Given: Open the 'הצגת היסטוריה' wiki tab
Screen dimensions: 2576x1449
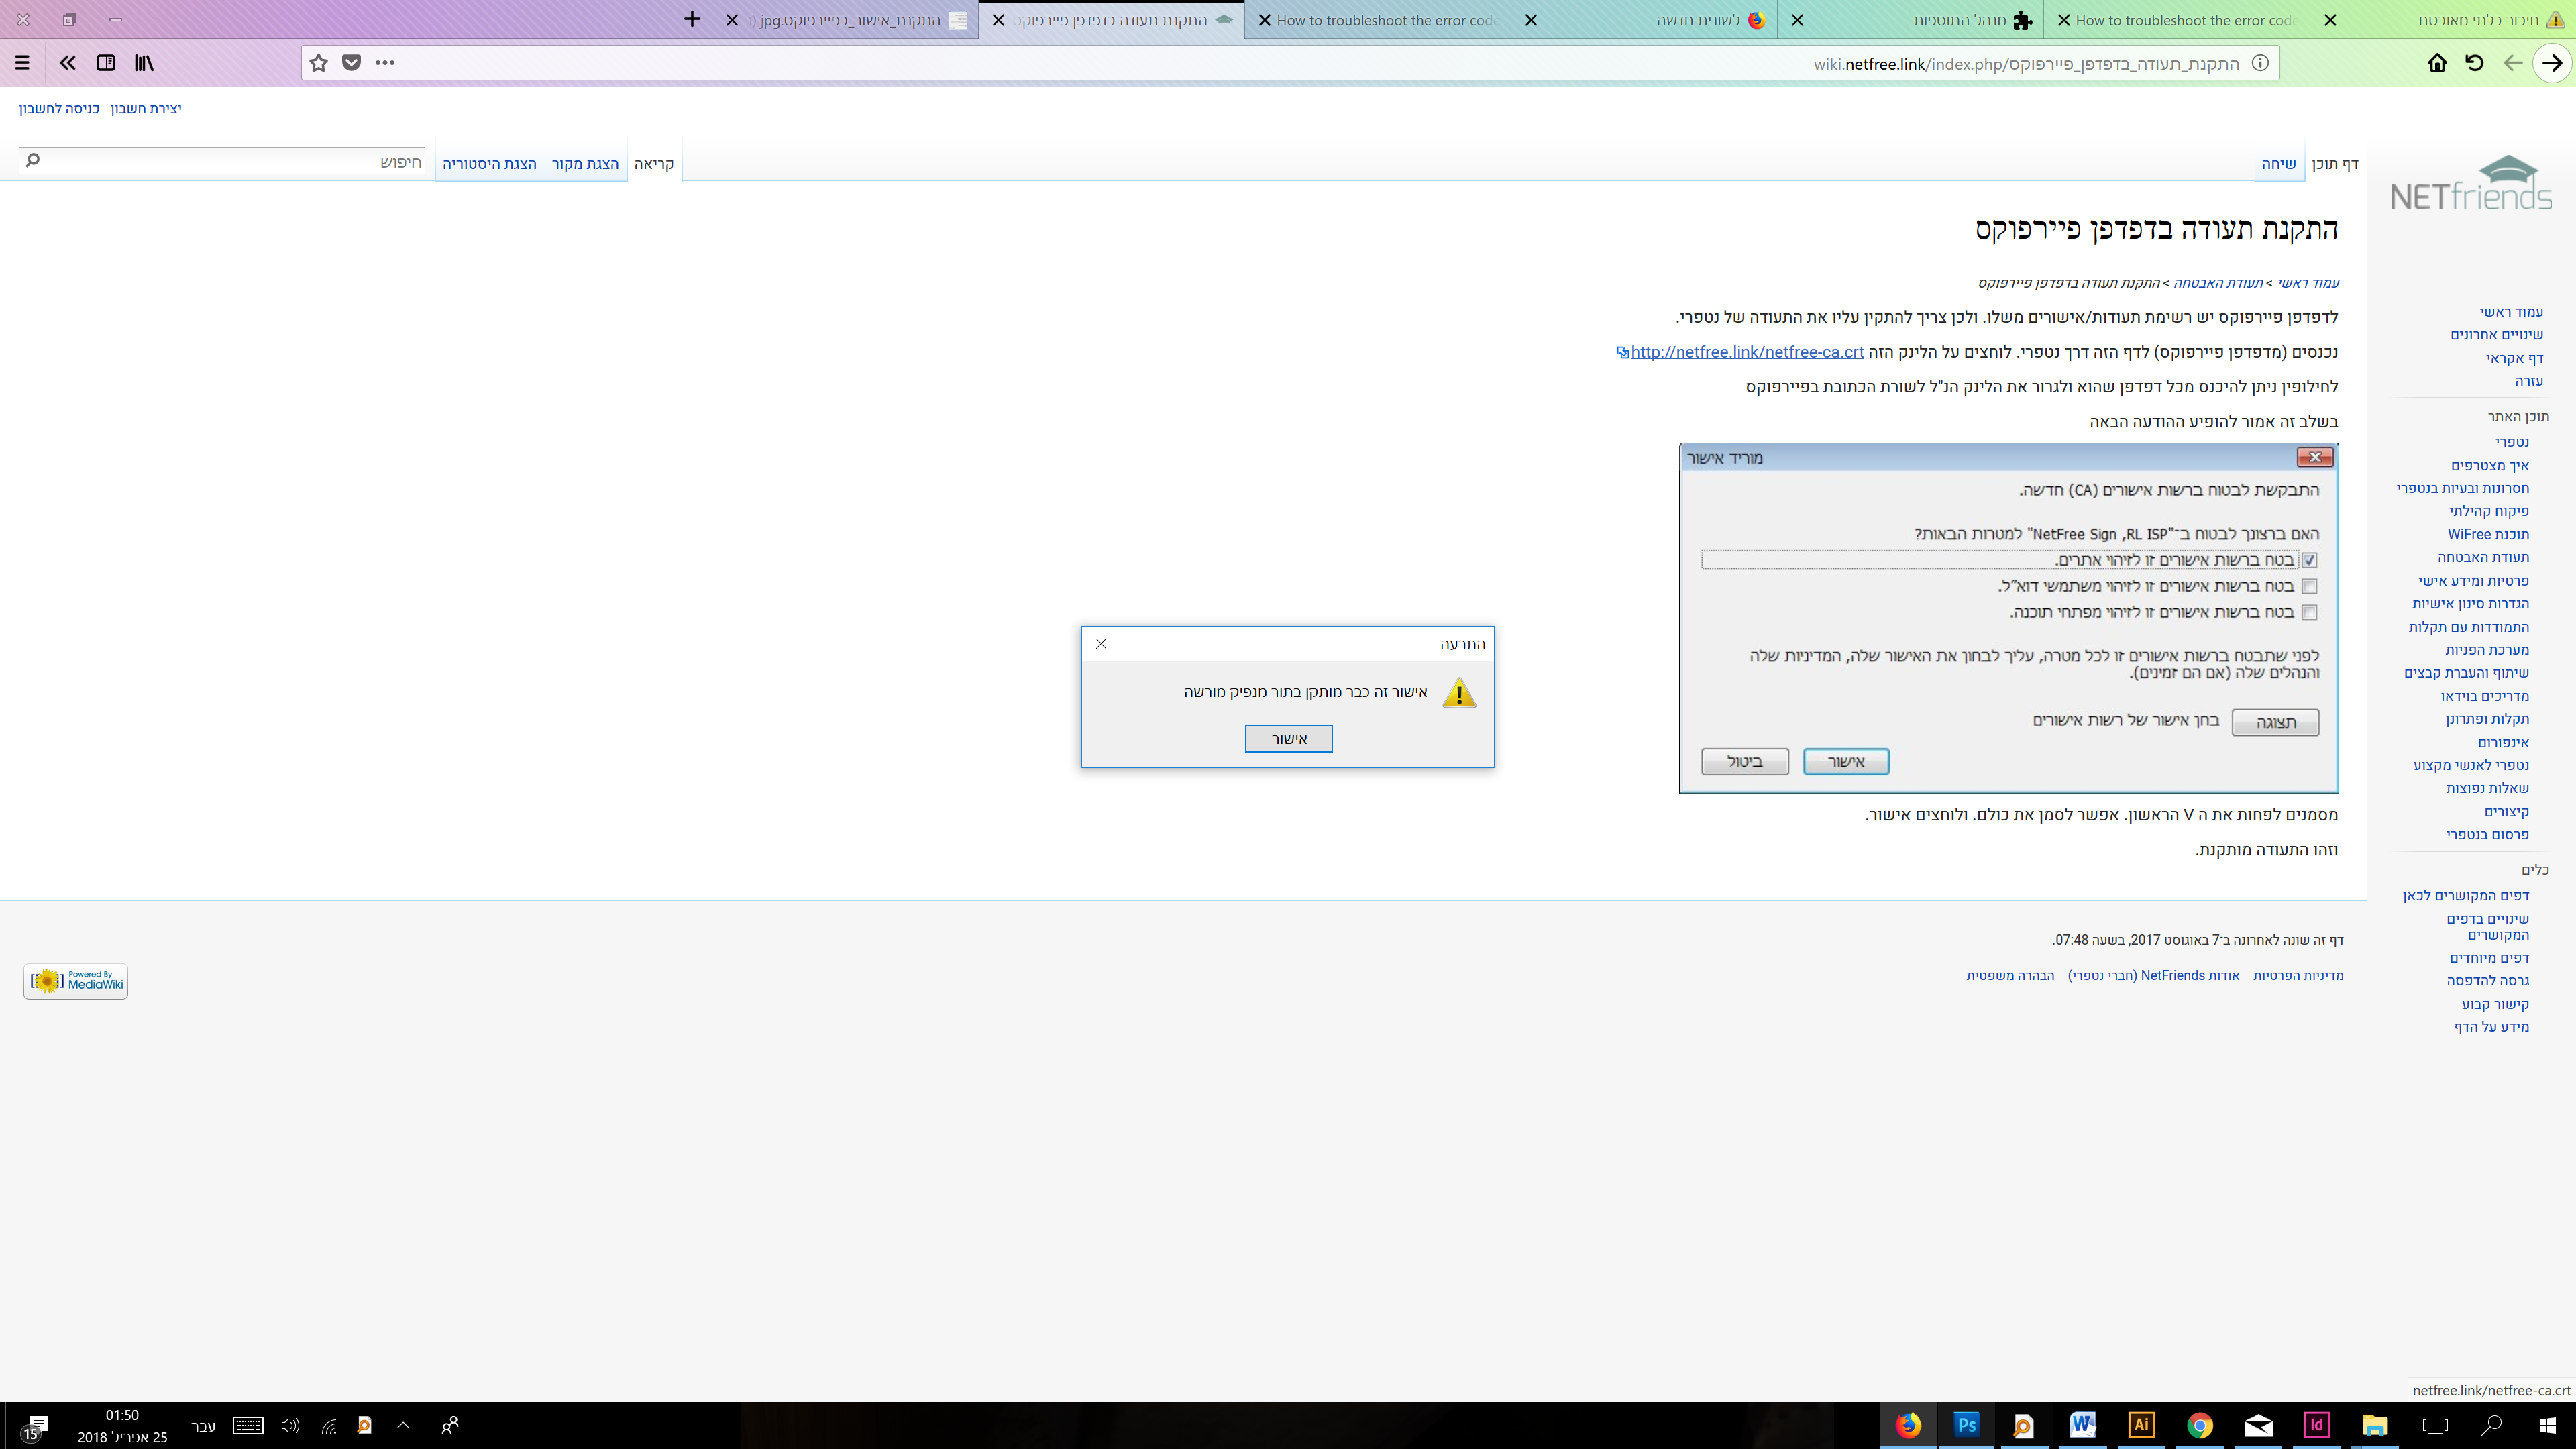Looking at the screenshot, I should (489, 164).
